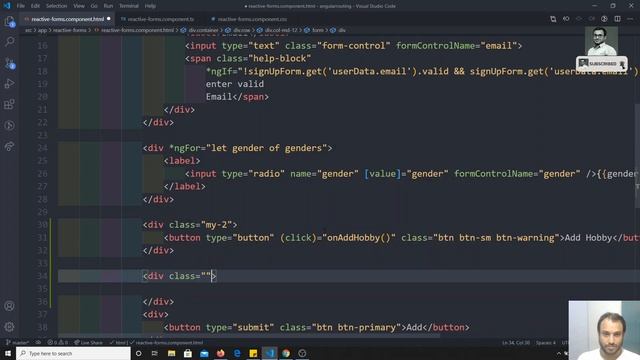This screenshot has width=640, height=360.
Task: Click the onAddHobby() text on line 31
Action: 359,238
